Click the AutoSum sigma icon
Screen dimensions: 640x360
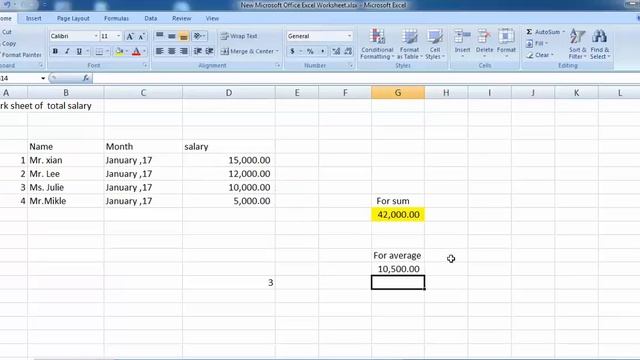click(529, 32)
